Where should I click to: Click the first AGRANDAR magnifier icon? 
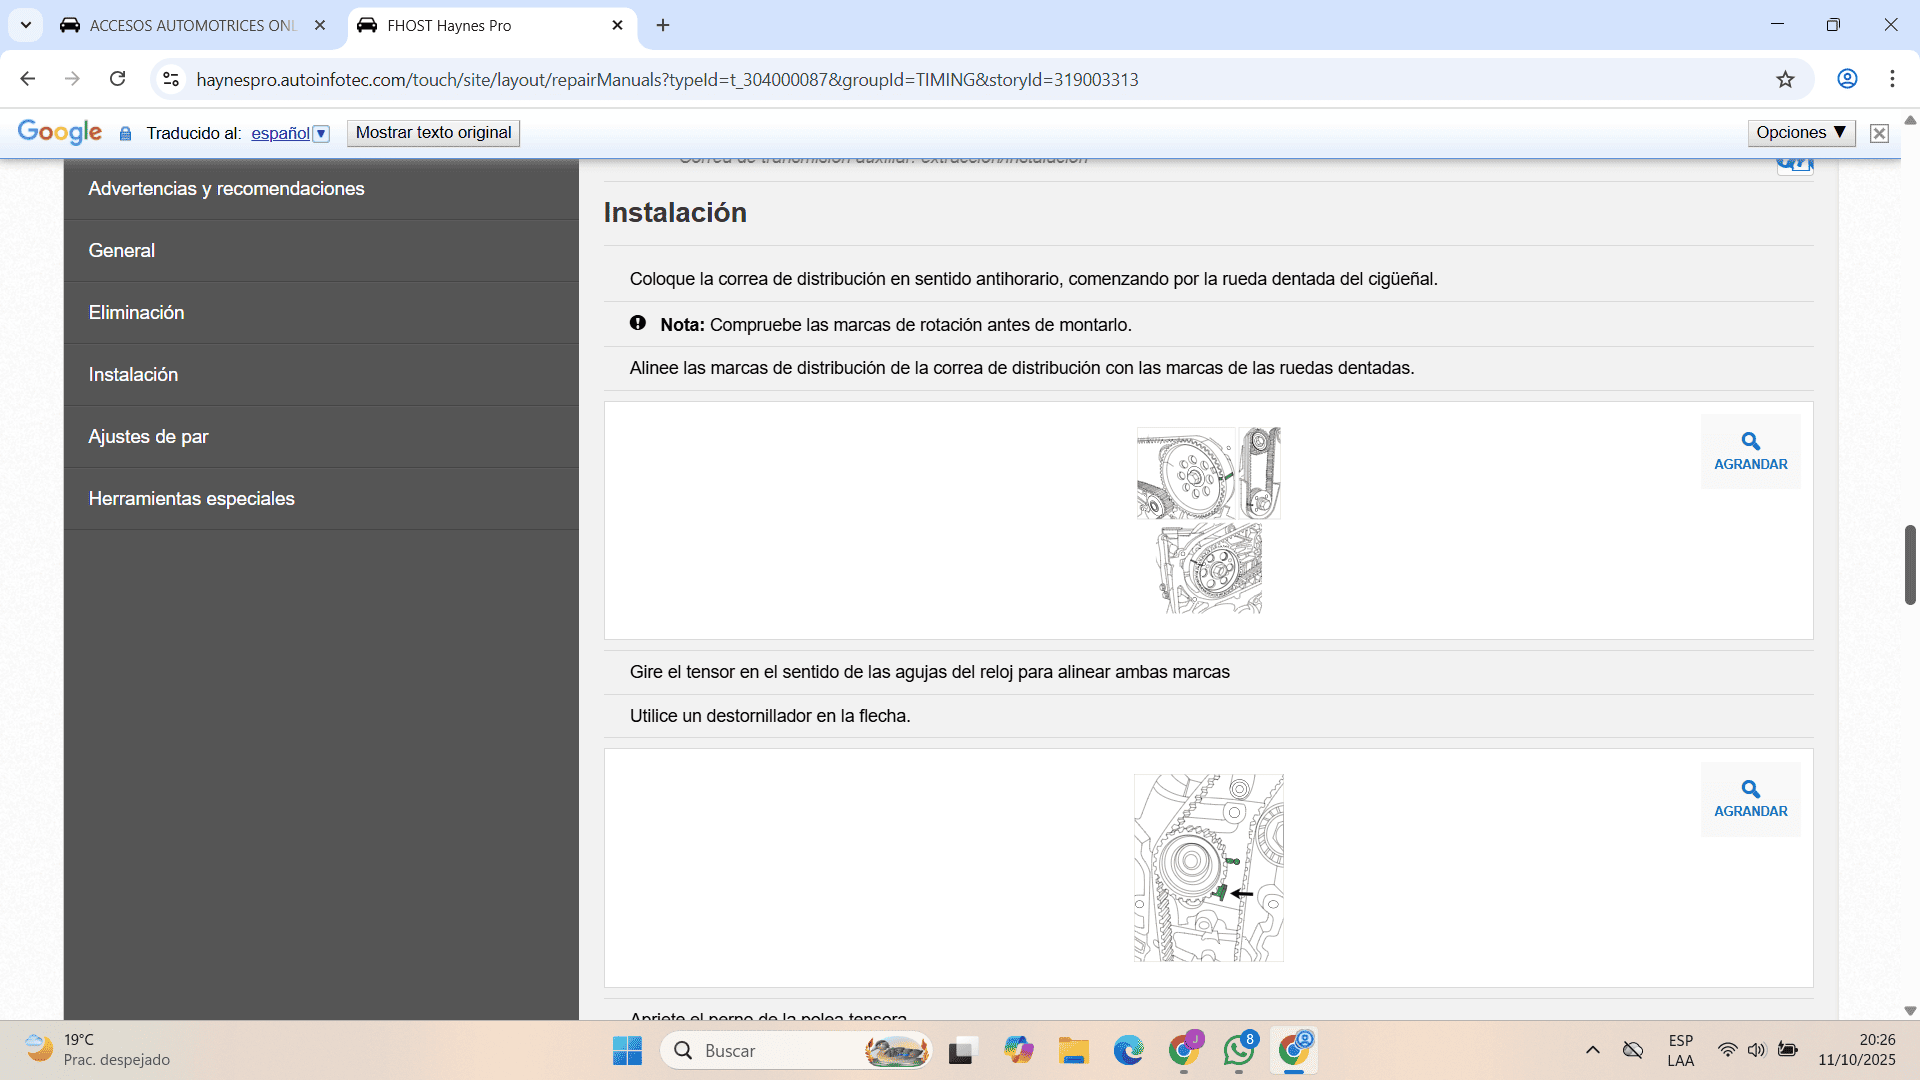coord(1750,441)
